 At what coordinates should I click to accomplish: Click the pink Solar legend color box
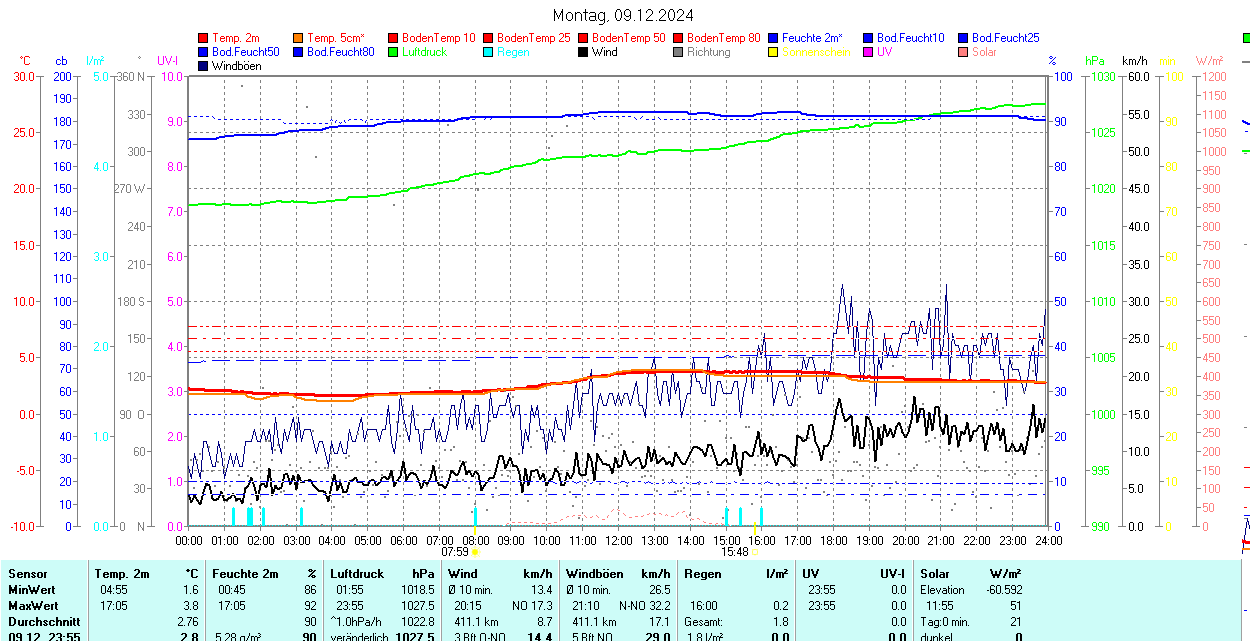pyautogui.click(x=964, y=52)
